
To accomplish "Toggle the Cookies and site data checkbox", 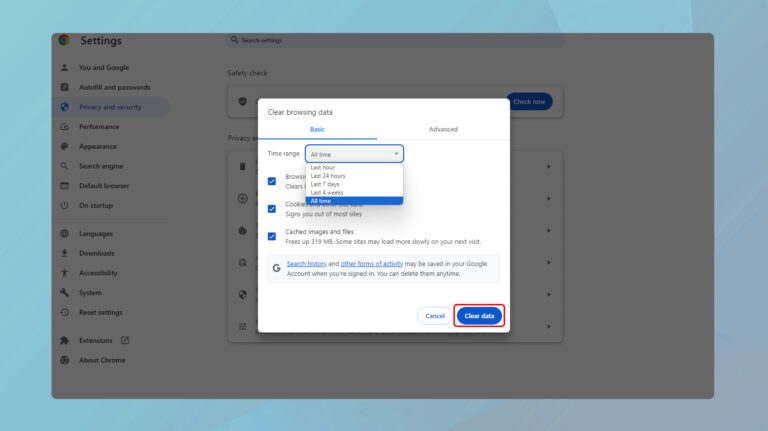I will coord(272,209).
